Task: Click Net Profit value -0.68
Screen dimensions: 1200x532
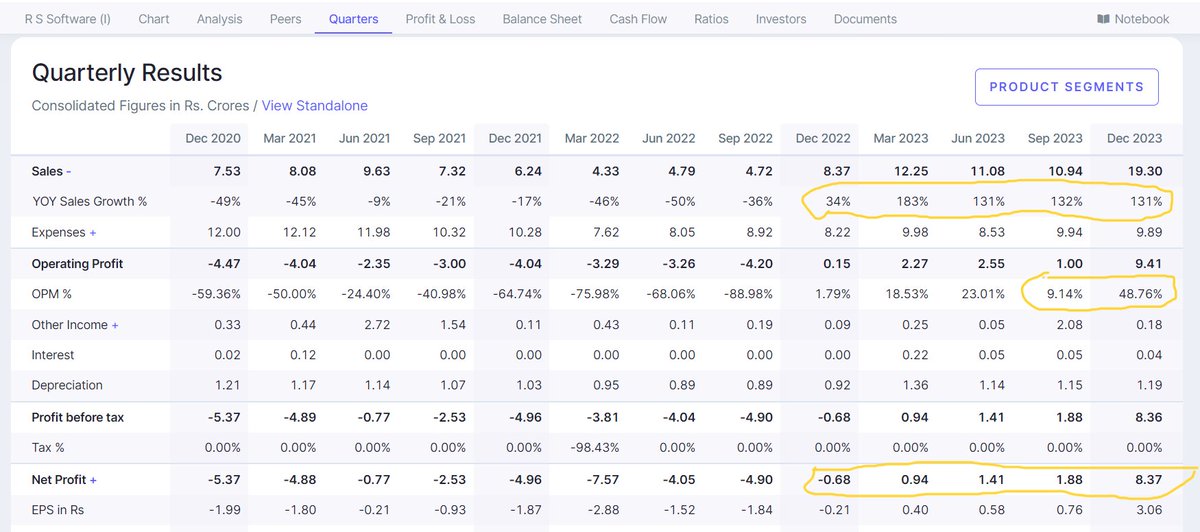Action: [x=834, y=480]
